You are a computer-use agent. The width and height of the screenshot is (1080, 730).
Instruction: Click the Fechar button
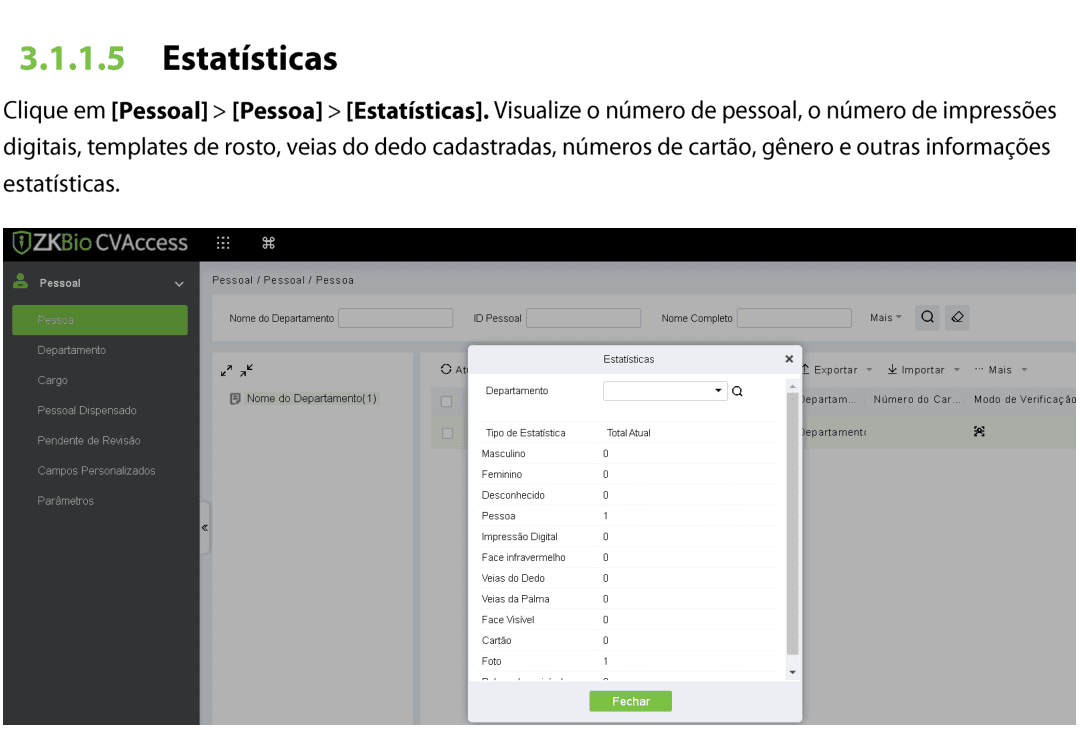coord(631,701)
